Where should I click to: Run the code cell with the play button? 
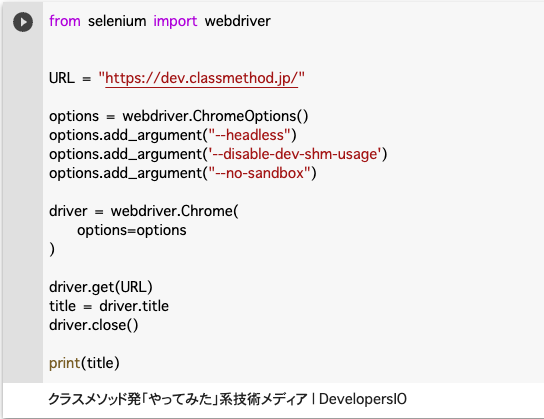(x=23, y=22)
